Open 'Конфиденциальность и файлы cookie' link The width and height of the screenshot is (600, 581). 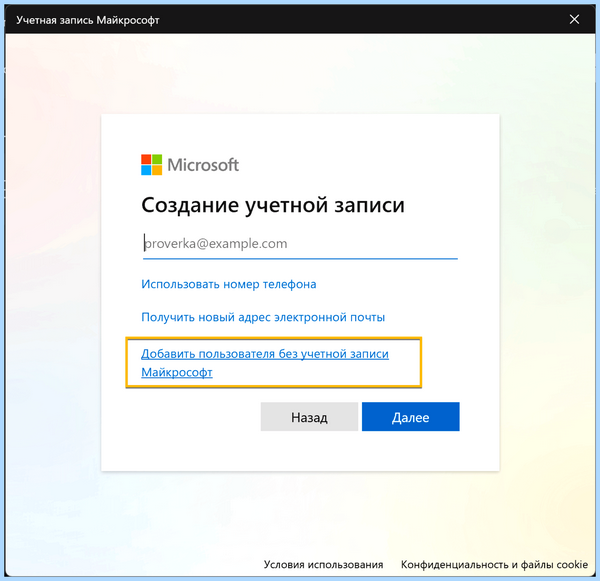tap(494, 565)
